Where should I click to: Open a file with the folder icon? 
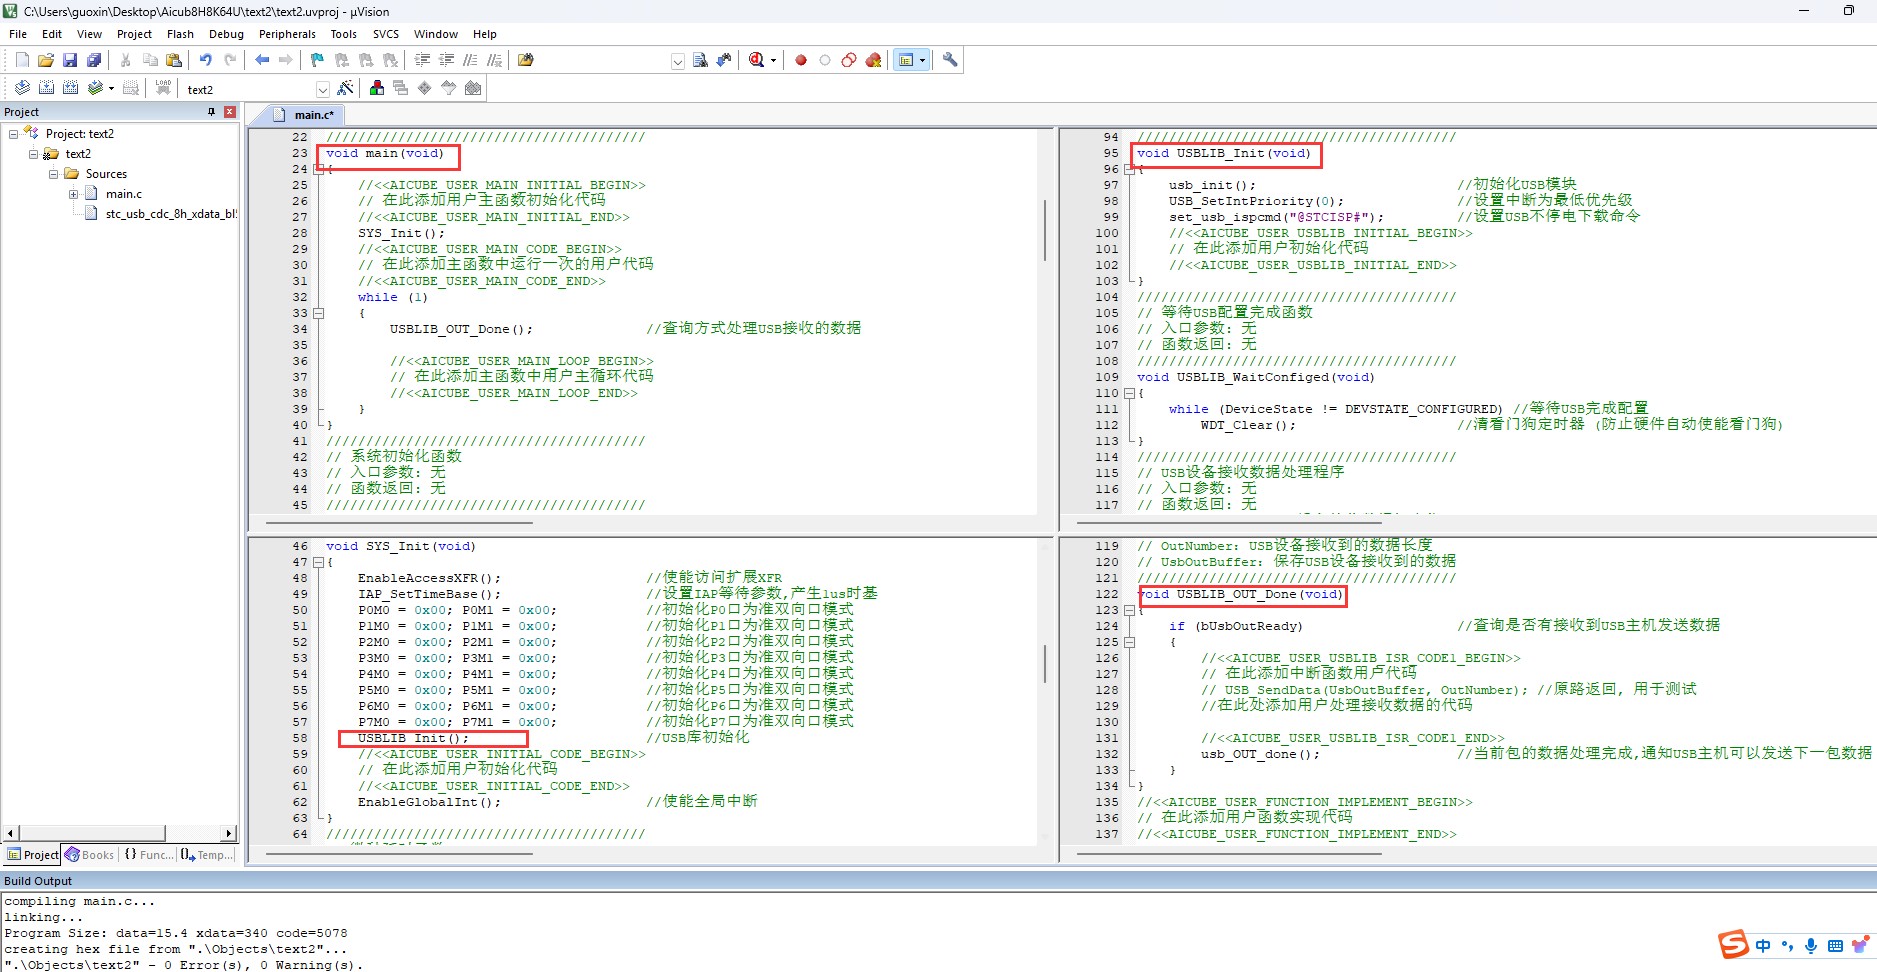(46, 60)
